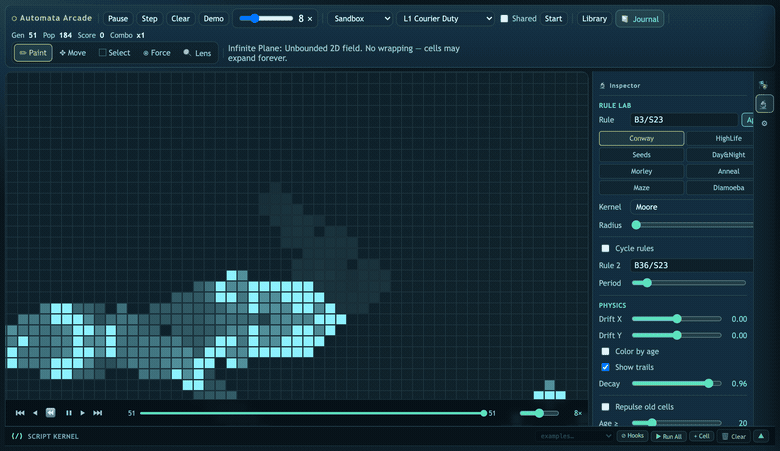Adjust the Decay slider

[x=677, y=383]
